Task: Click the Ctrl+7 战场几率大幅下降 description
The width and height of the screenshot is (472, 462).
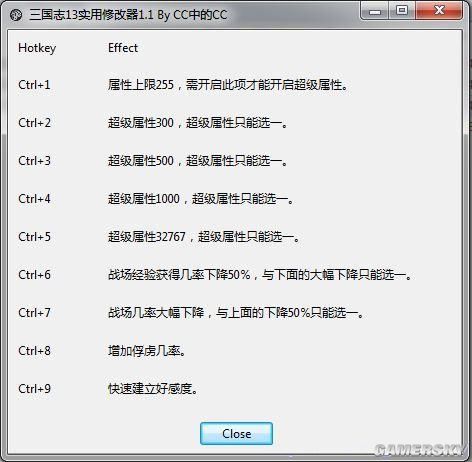Action: [236, 313]
